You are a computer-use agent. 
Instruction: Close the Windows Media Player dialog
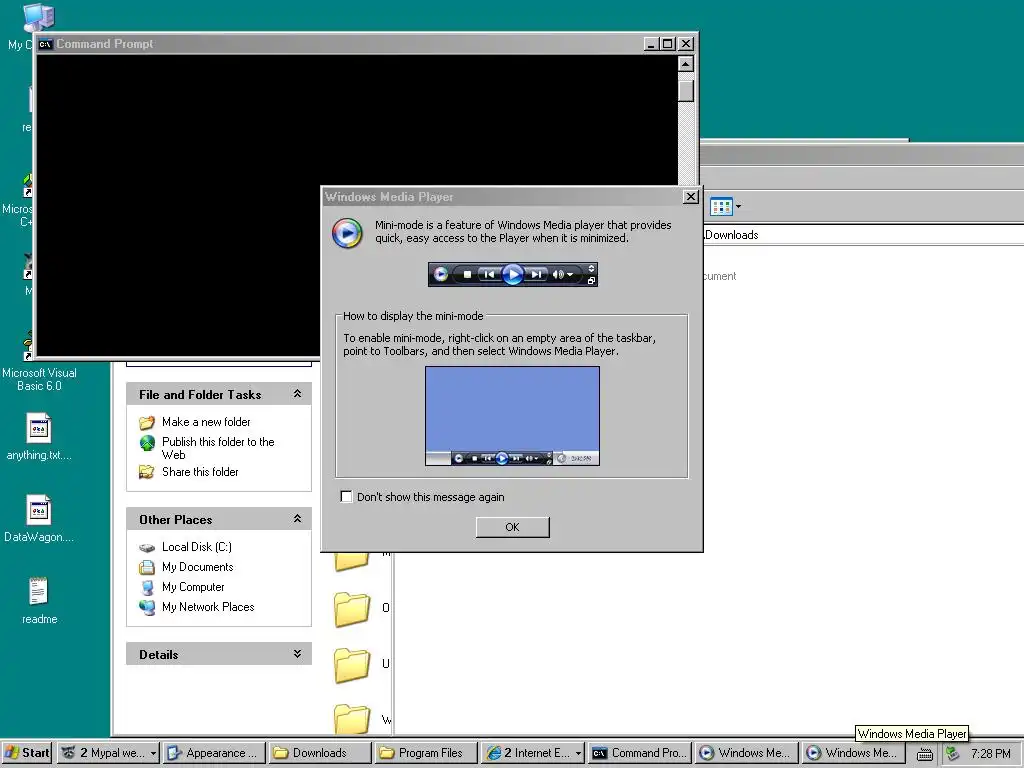click(x=691, y=197)
